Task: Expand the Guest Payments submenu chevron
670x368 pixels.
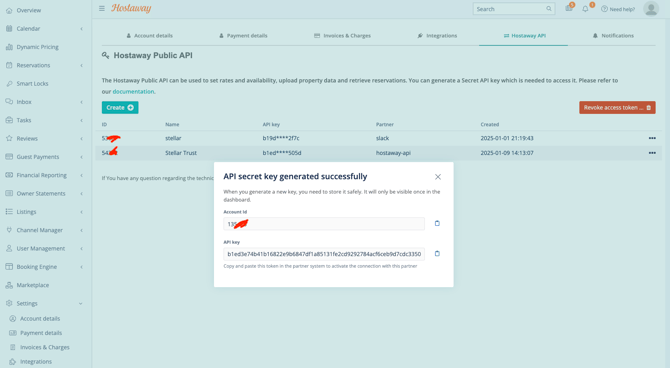Action: 81,157
